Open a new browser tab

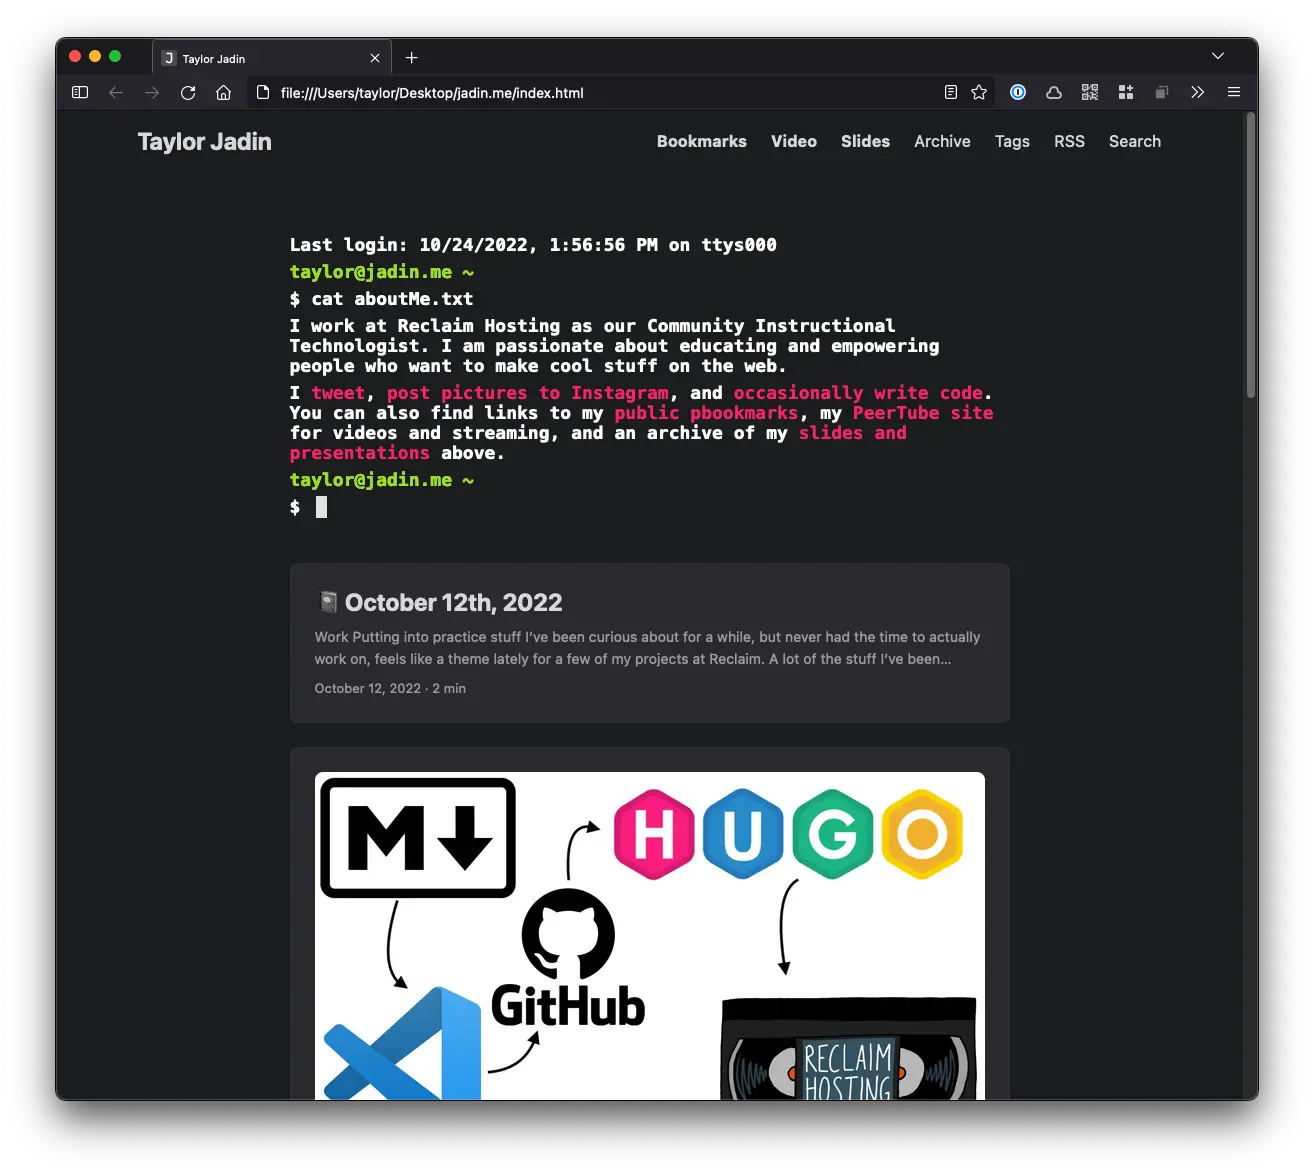[412, 58]
